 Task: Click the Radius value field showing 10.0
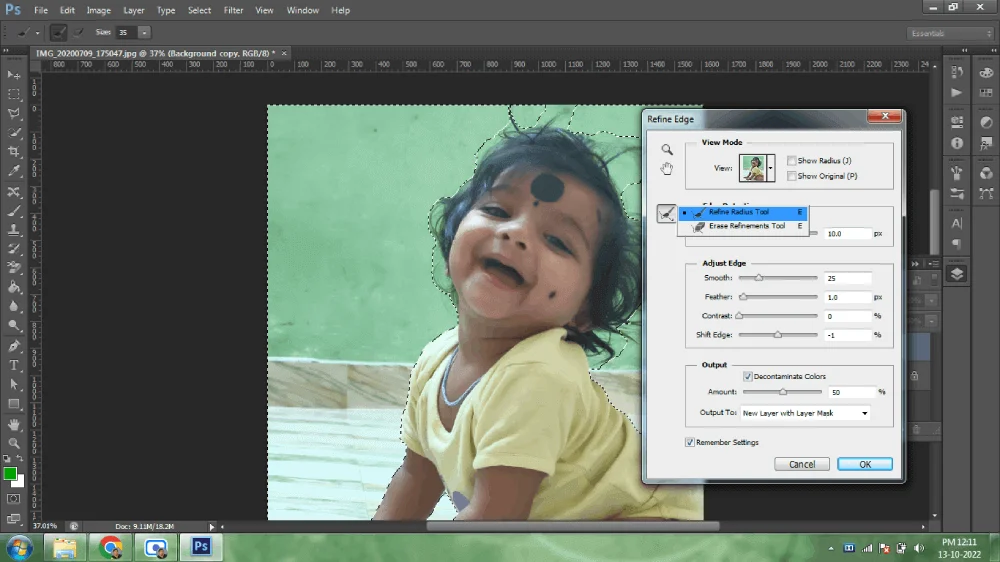[x=847, y=234]
